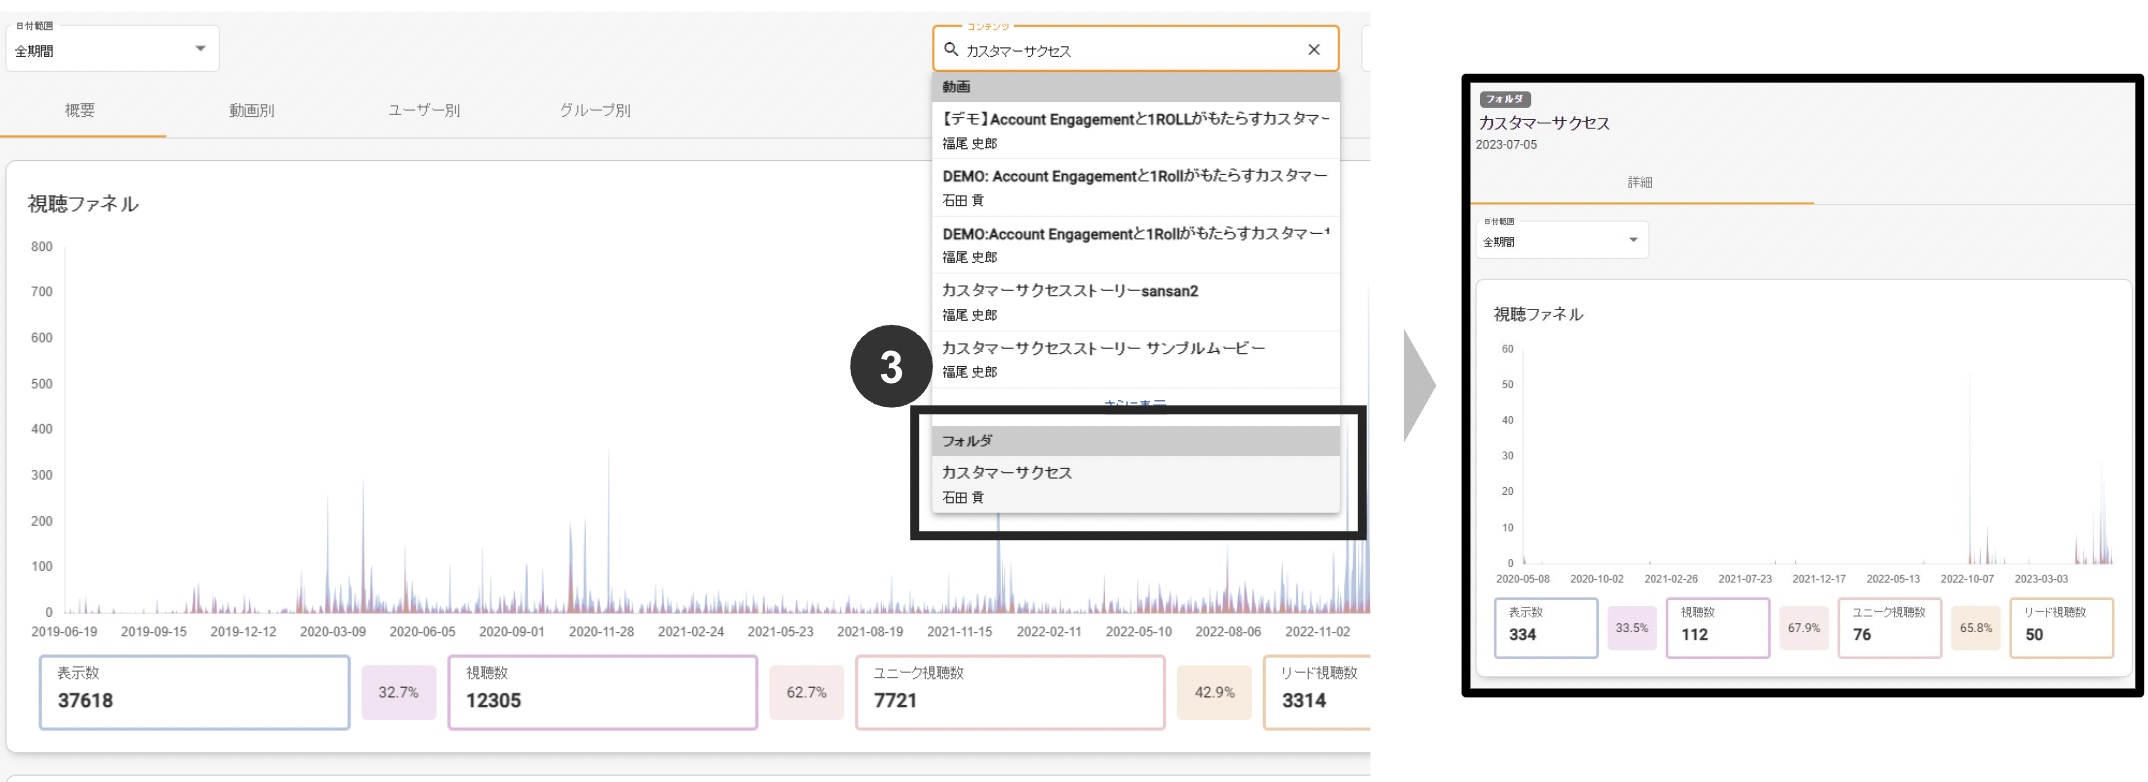This screenshot has width=2148, height=782.
Task: Switch to the グループ別 tab
Action: click(x=595, y=110)
